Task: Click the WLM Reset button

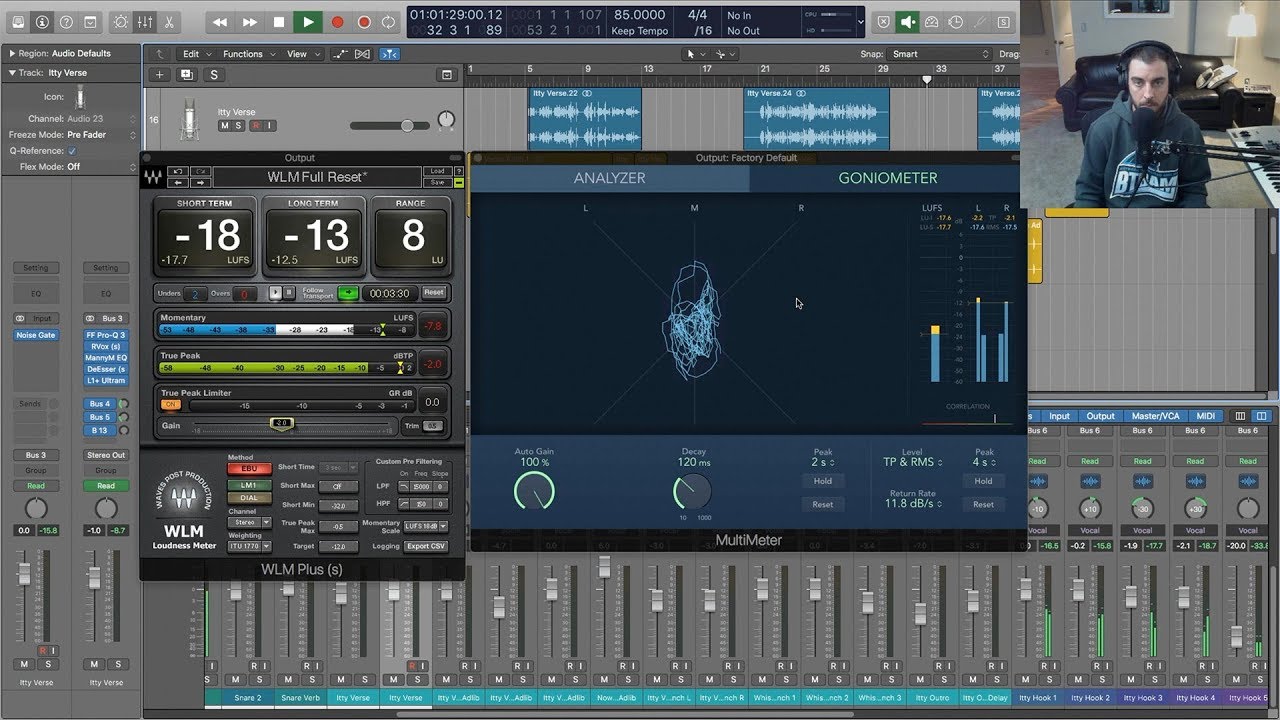Action: pyautogui.click(x=433, y=293)
